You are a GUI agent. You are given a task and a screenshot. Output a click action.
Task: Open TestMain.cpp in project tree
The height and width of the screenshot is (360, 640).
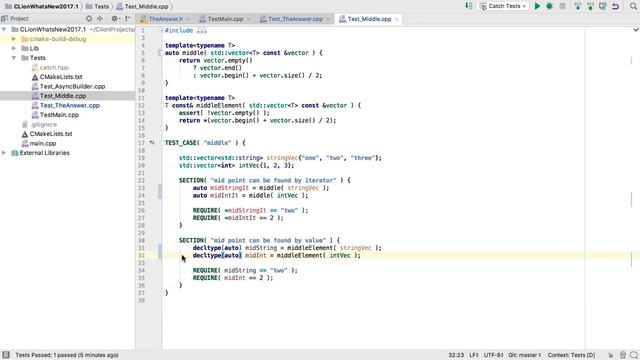[x=59, y=115]
